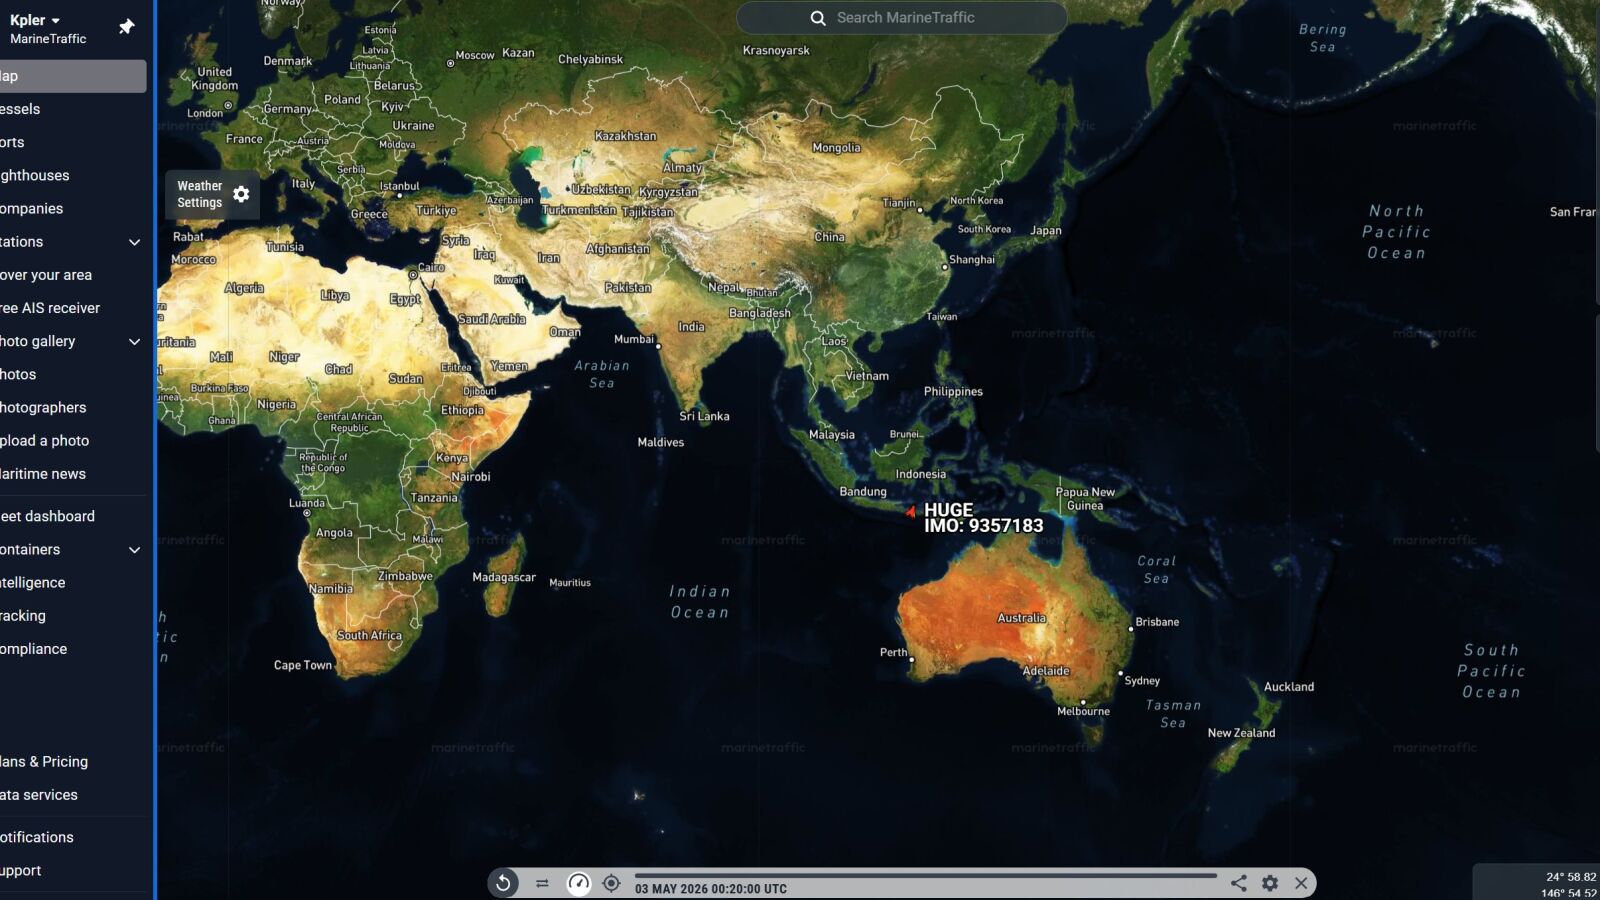1600x900 pixels.
Task: Expand the Photo gallery chevron
Action: coord(134,342)
